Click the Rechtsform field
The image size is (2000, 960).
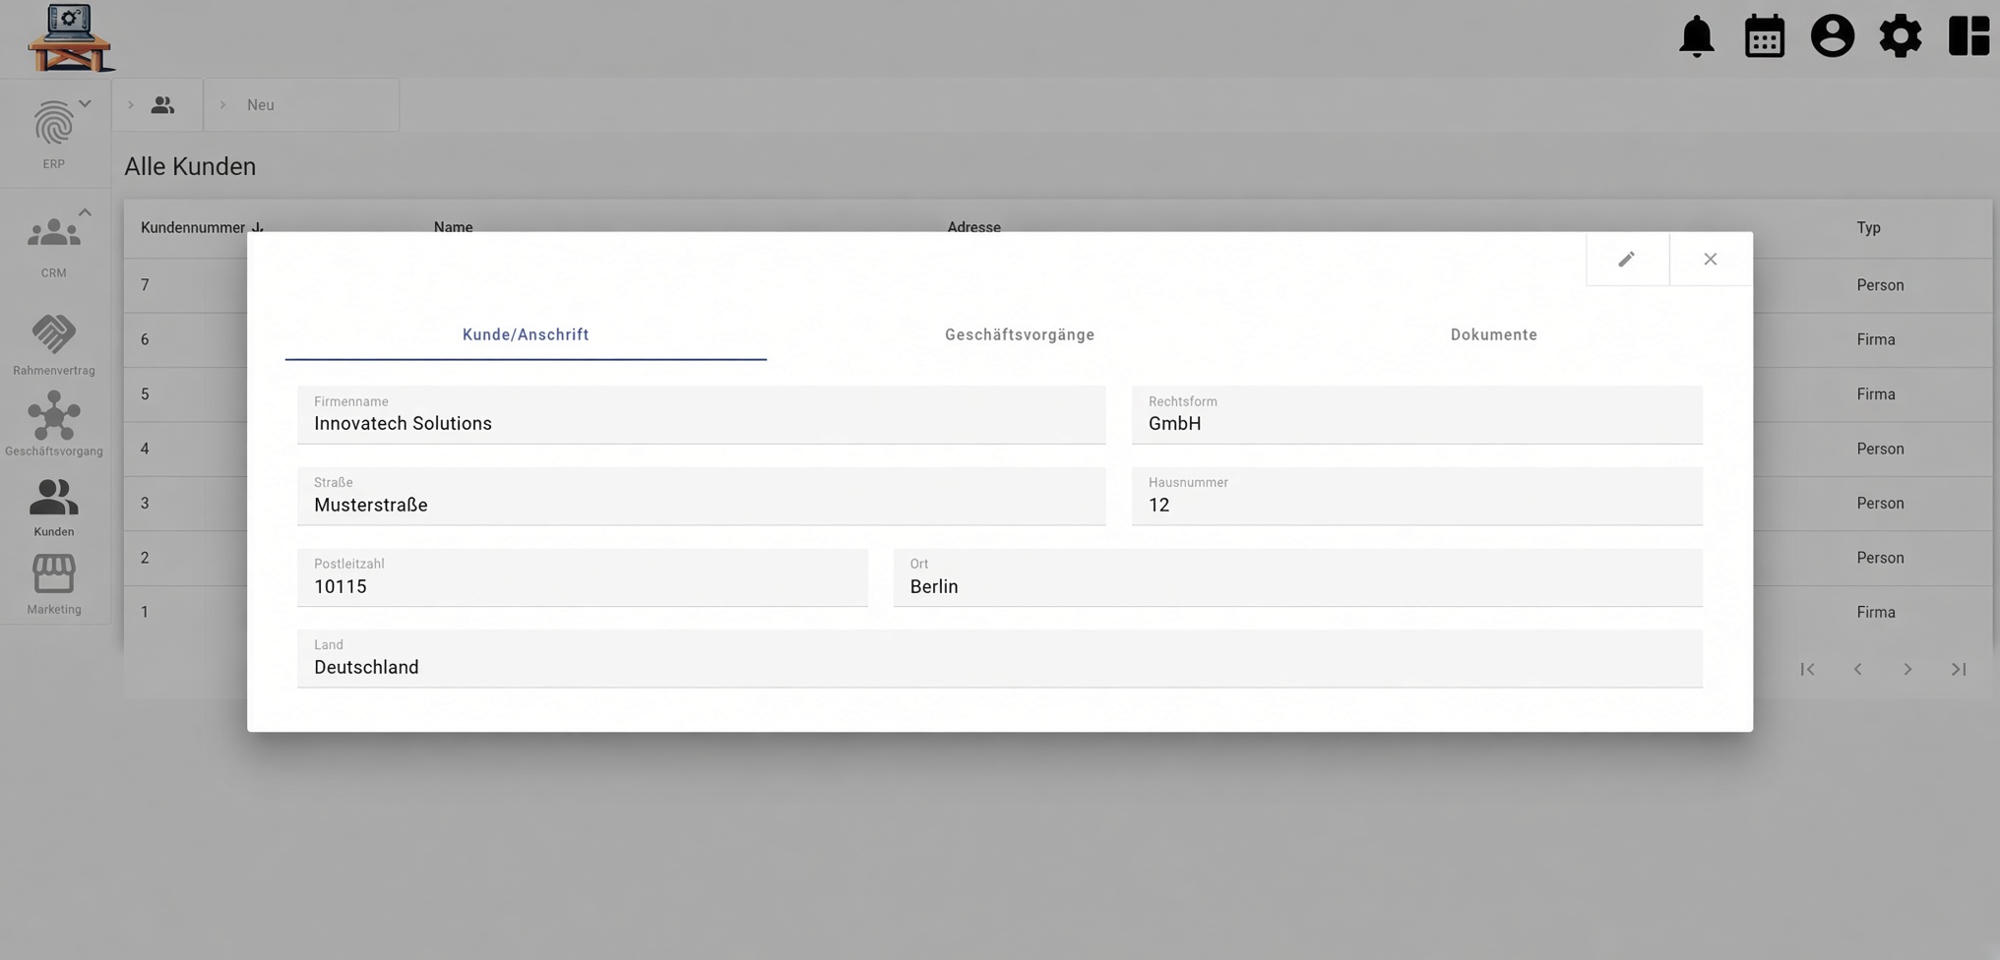pos(1417,415)
